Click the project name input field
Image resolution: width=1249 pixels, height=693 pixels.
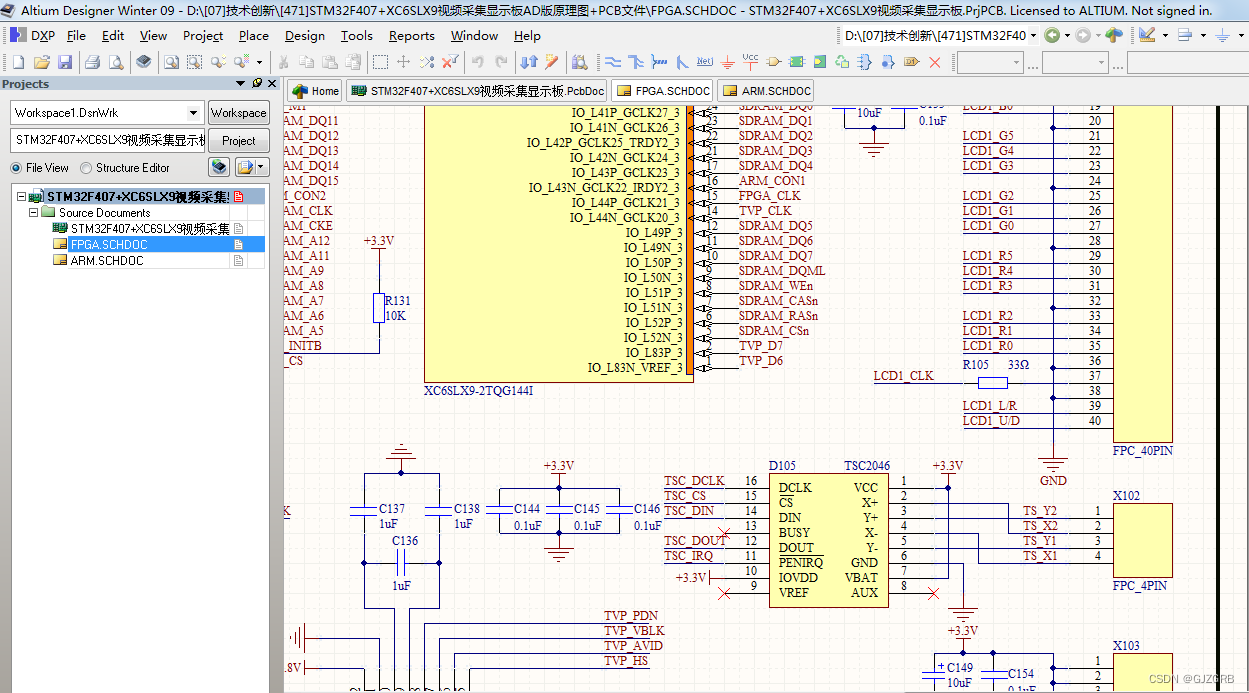point(107,140)
